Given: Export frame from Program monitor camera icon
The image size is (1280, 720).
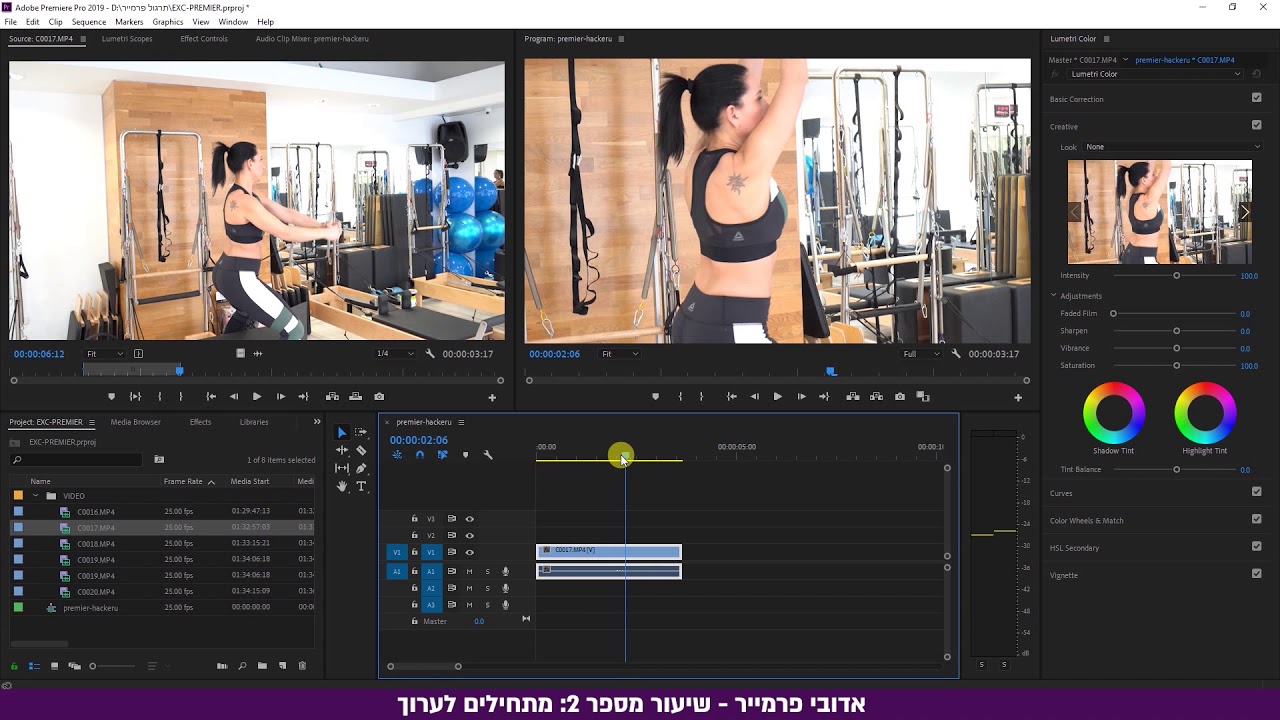Looking at the screenshot, I should 900,397.
